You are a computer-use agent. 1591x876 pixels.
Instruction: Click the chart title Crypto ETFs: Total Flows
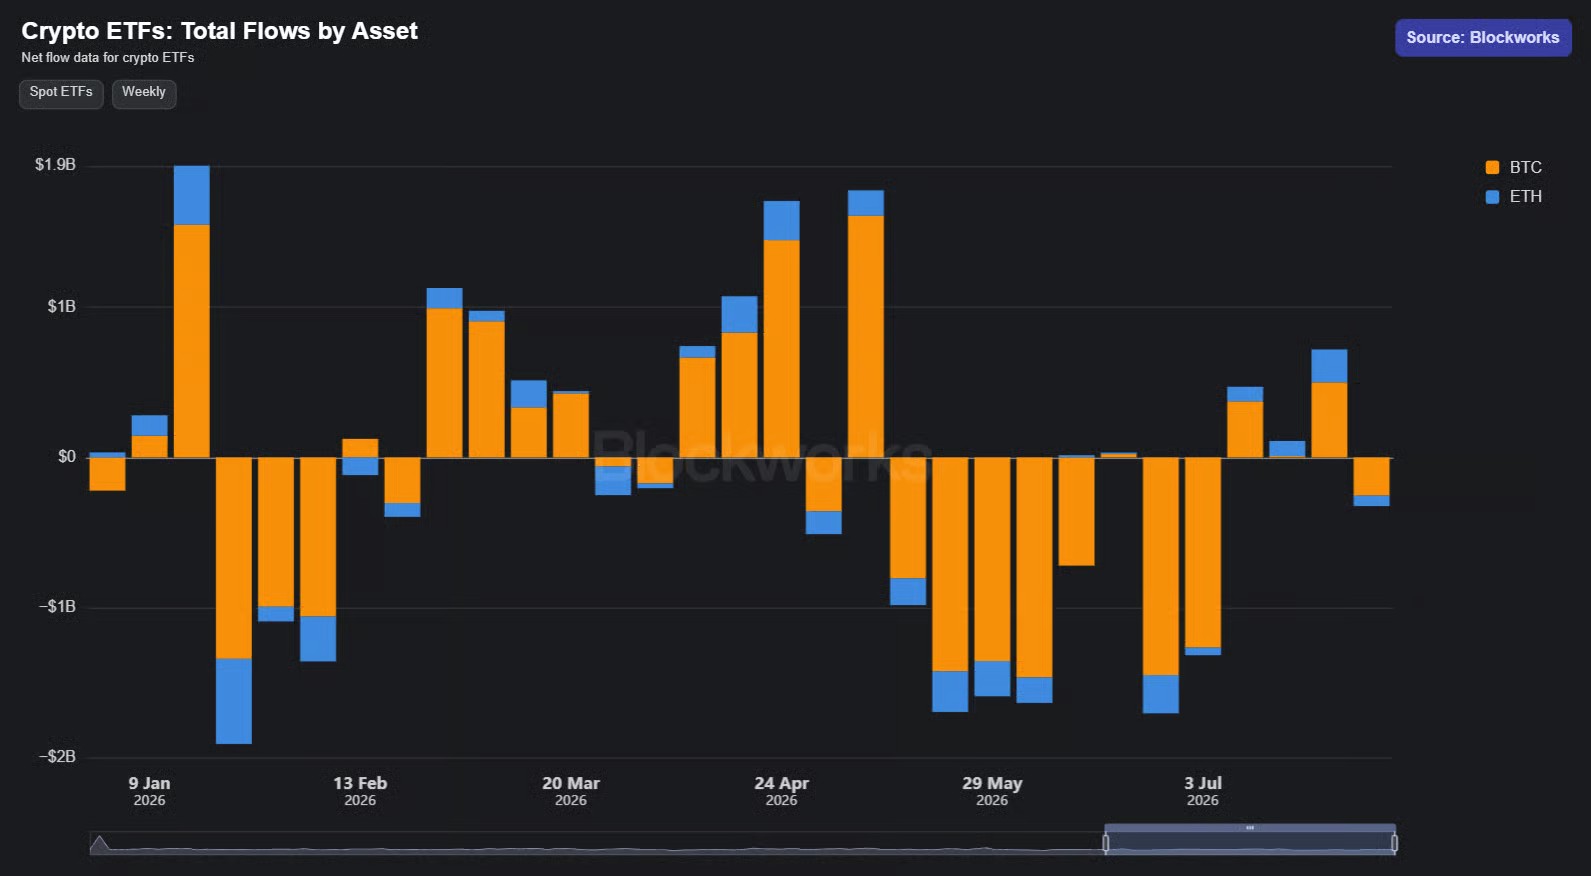219,31
